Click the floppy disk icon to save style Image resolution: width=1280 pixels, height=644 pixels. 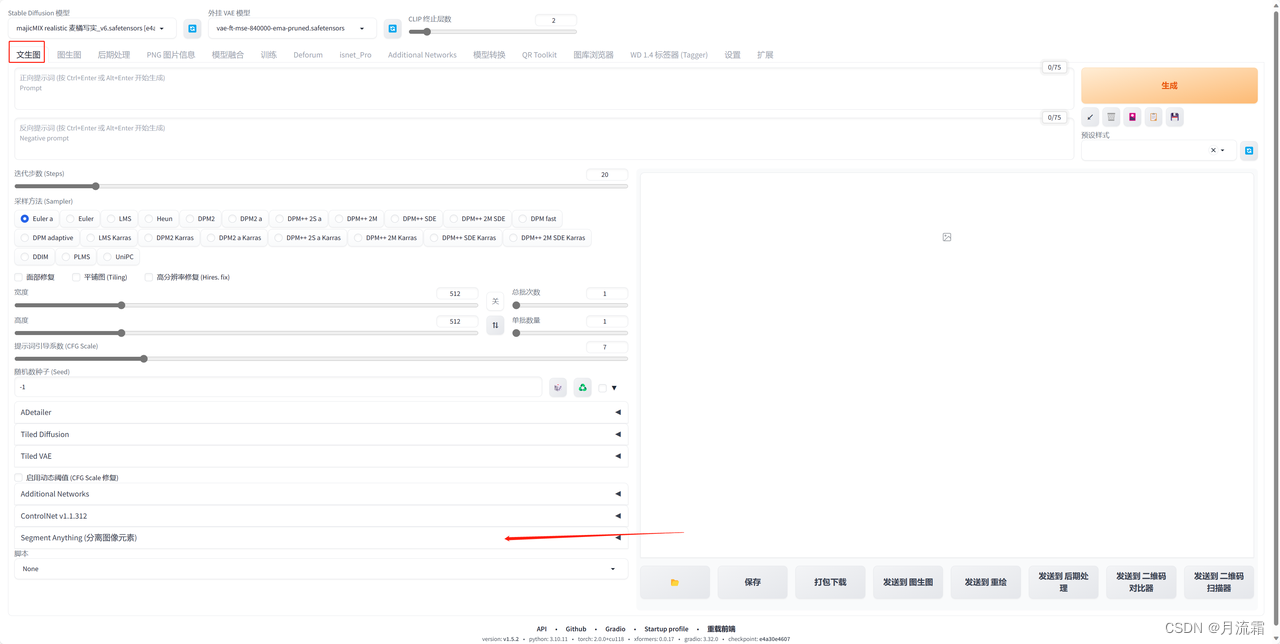[1175, 117]
